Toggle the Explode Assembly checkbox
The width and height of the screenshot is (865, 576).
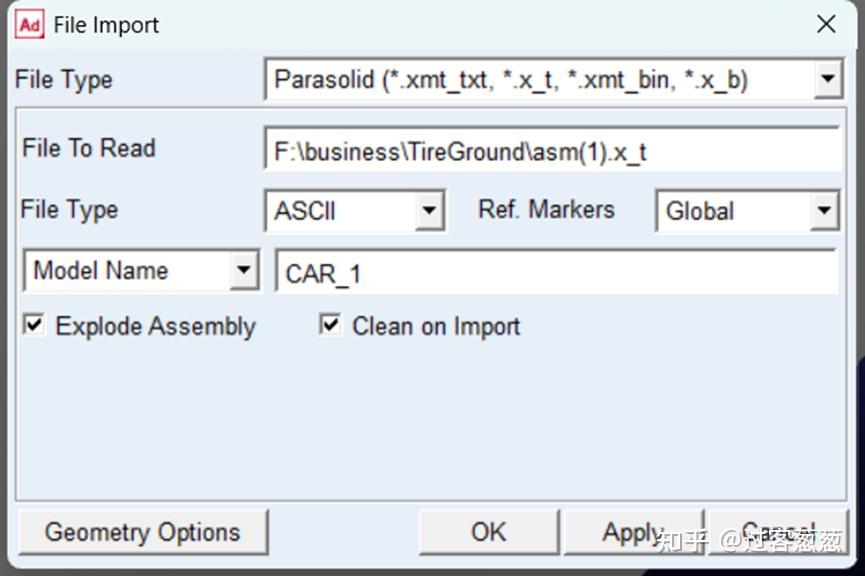[34, 324]
